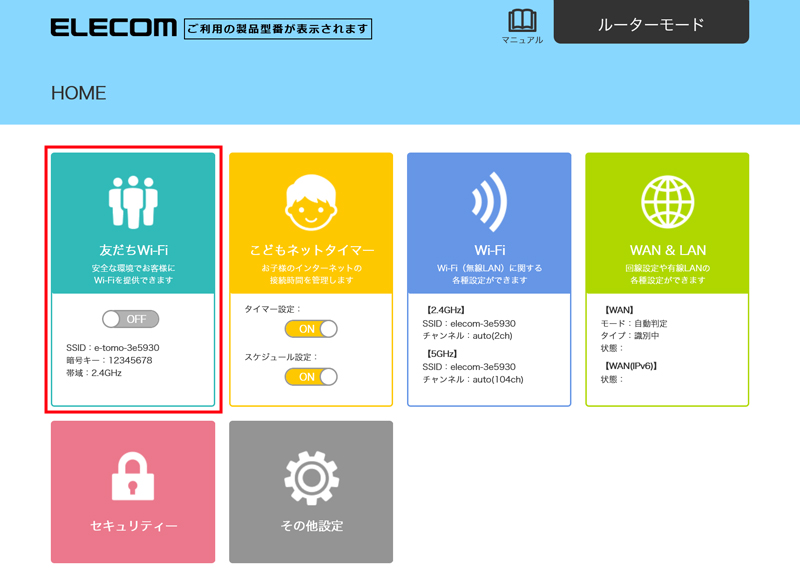Toggle the スケジュール設定 ON switch
The height and width of the screenshot is (582, 800).
(x=311, y=377)
